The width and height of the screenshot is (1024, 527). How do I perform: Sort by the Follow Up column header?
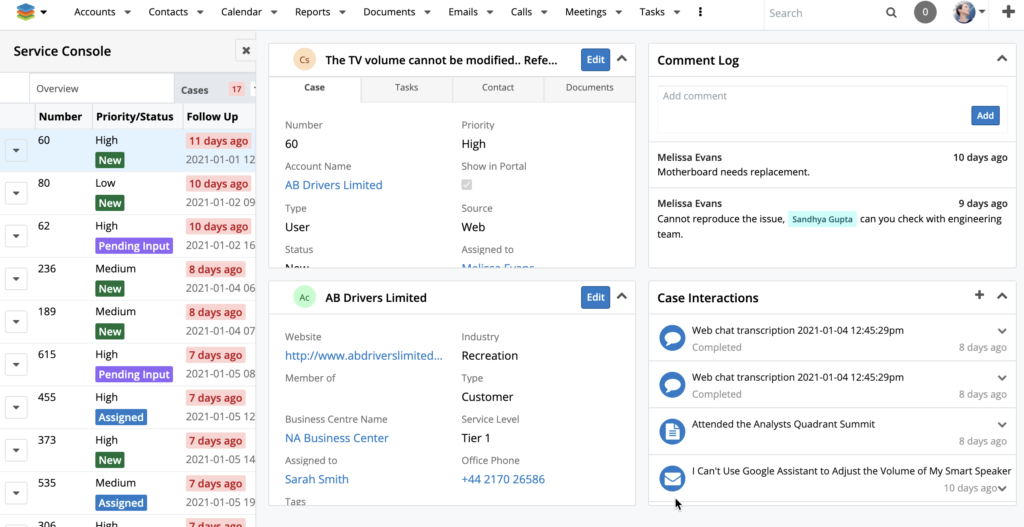[x=212, y=117]
